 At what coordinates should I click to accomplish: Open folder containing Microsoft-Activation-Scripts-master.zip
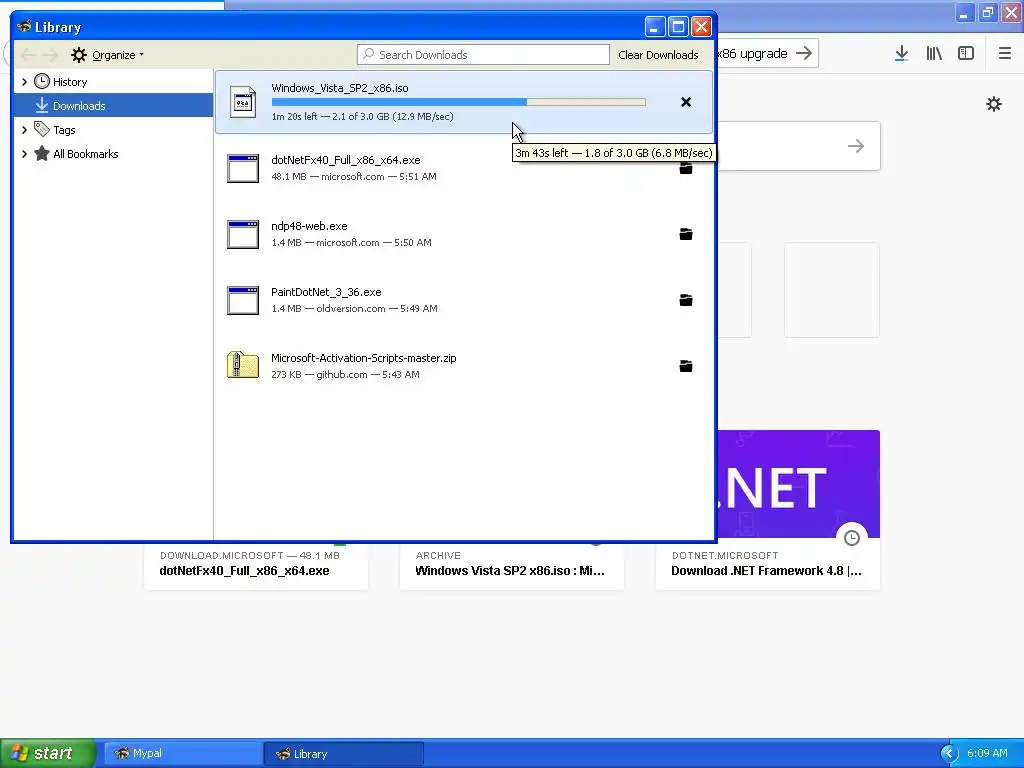686,366
